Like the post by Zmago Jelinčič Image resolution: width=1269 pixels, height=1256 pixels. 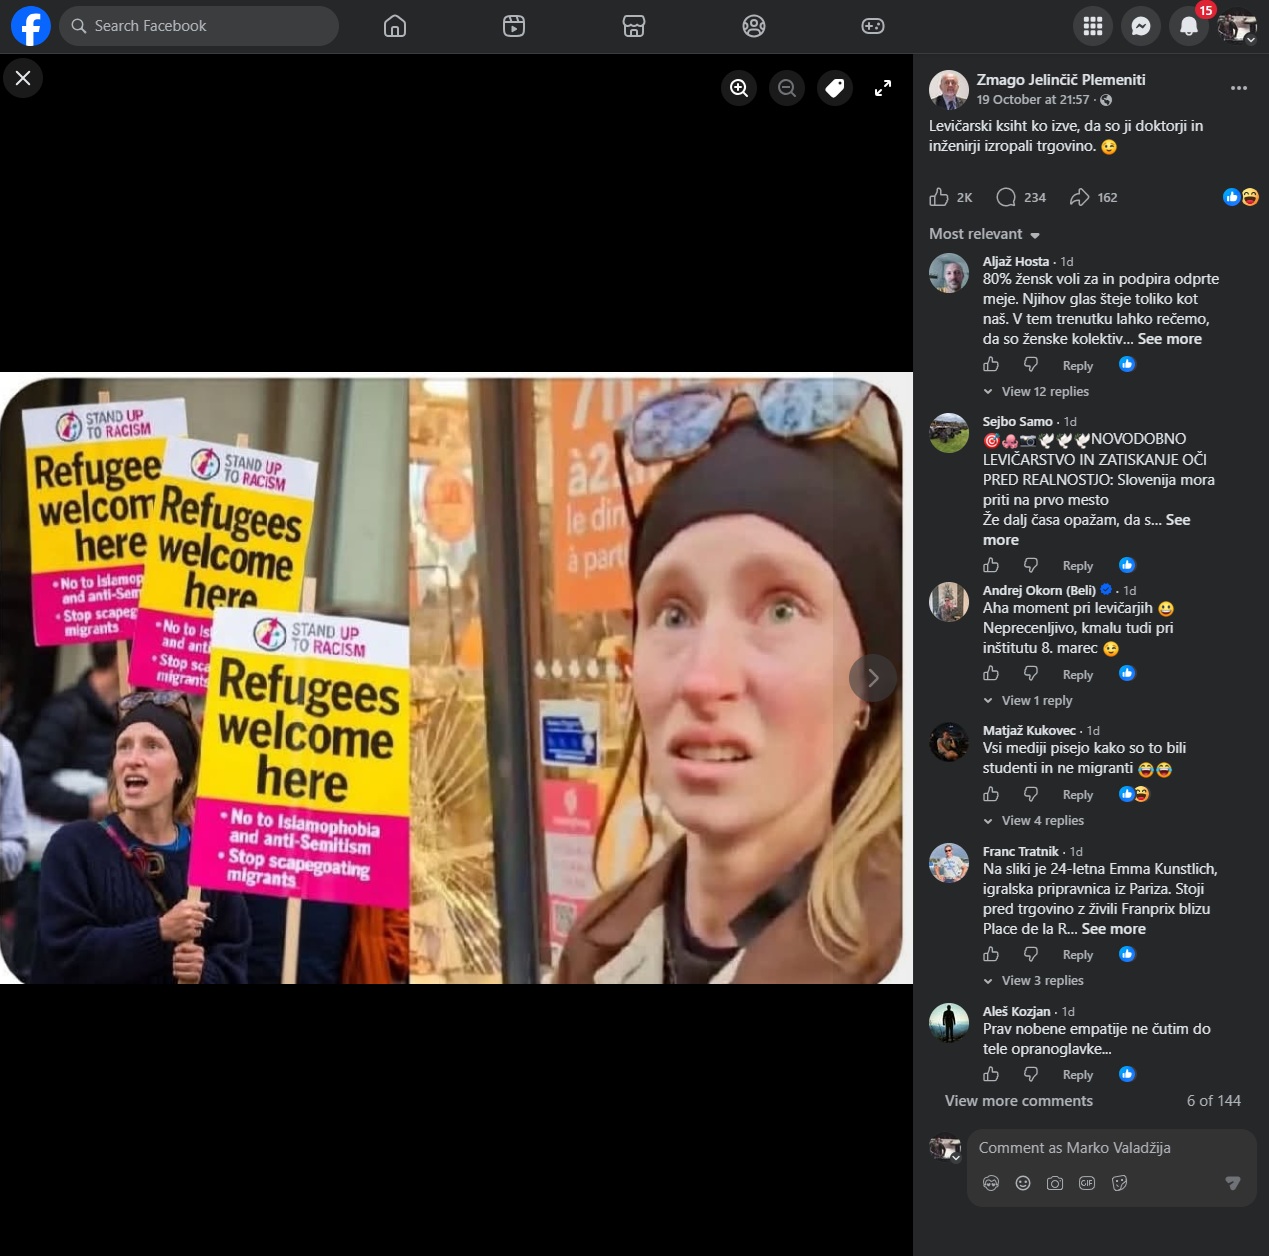pyautogui.click(x=939, y=197)
